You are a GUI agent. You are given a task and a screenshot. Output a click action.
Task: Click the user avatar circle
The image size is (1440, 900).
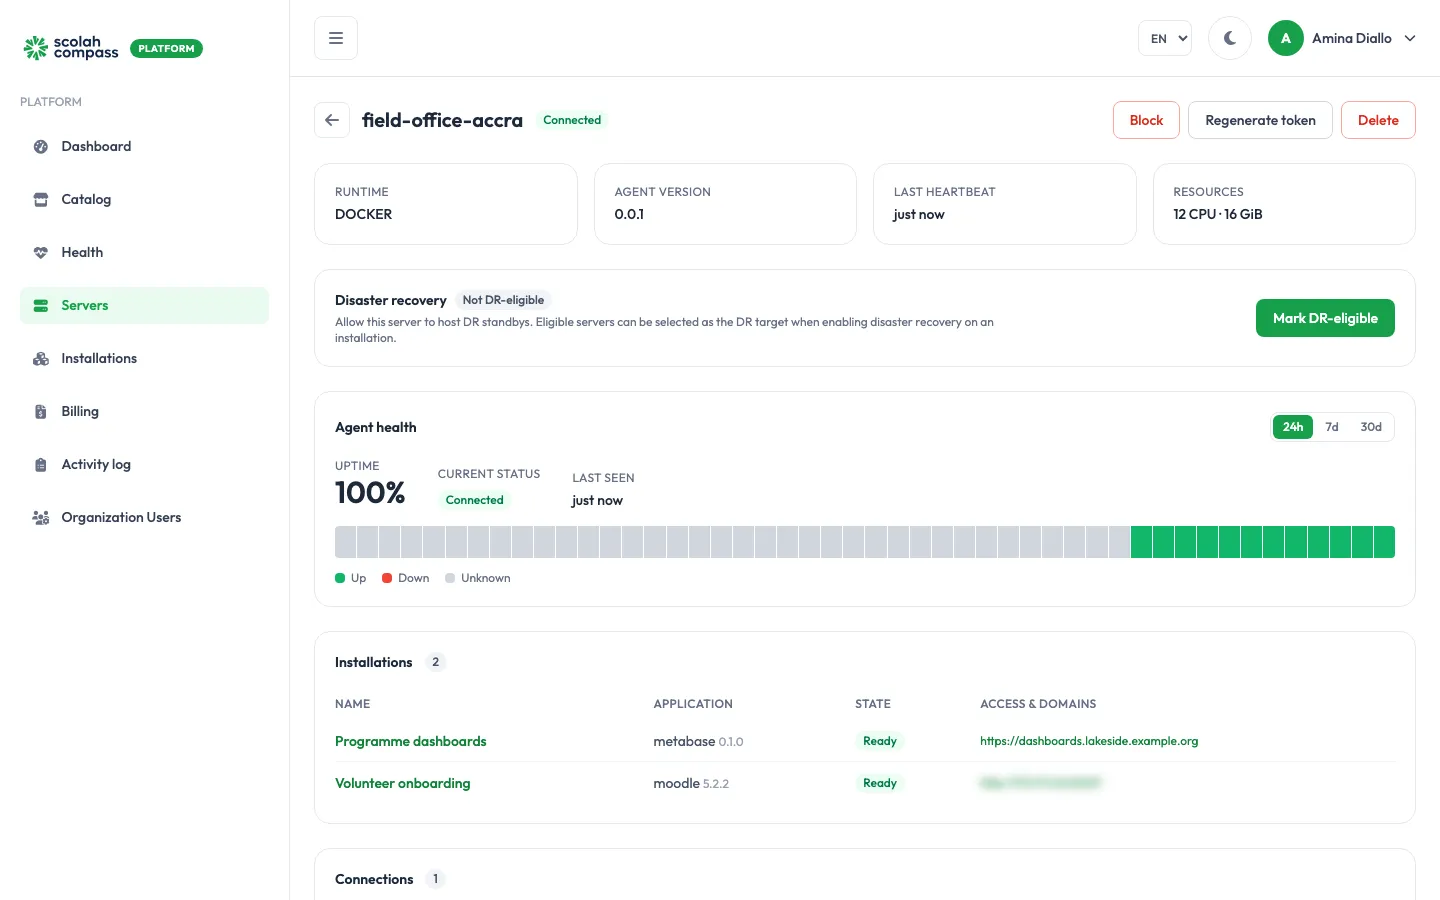[x=1286, y=38]
